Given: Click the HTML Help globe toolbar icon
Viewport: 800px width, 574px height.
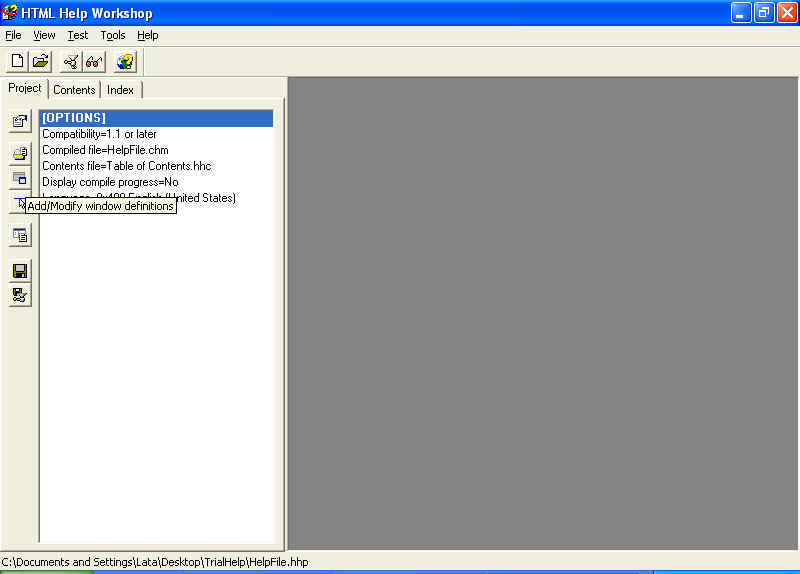Looking at the screenshot, I should coord(125,62).
